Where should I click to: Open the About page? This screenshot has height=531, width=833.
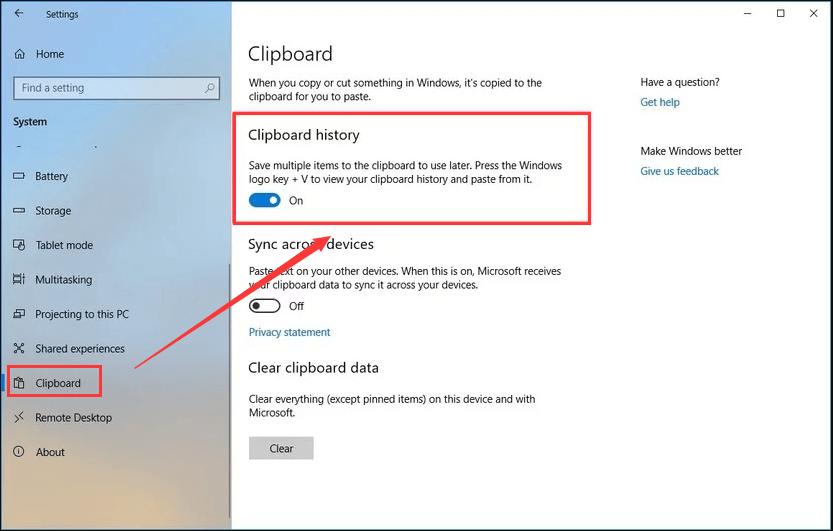coord(50,452)
